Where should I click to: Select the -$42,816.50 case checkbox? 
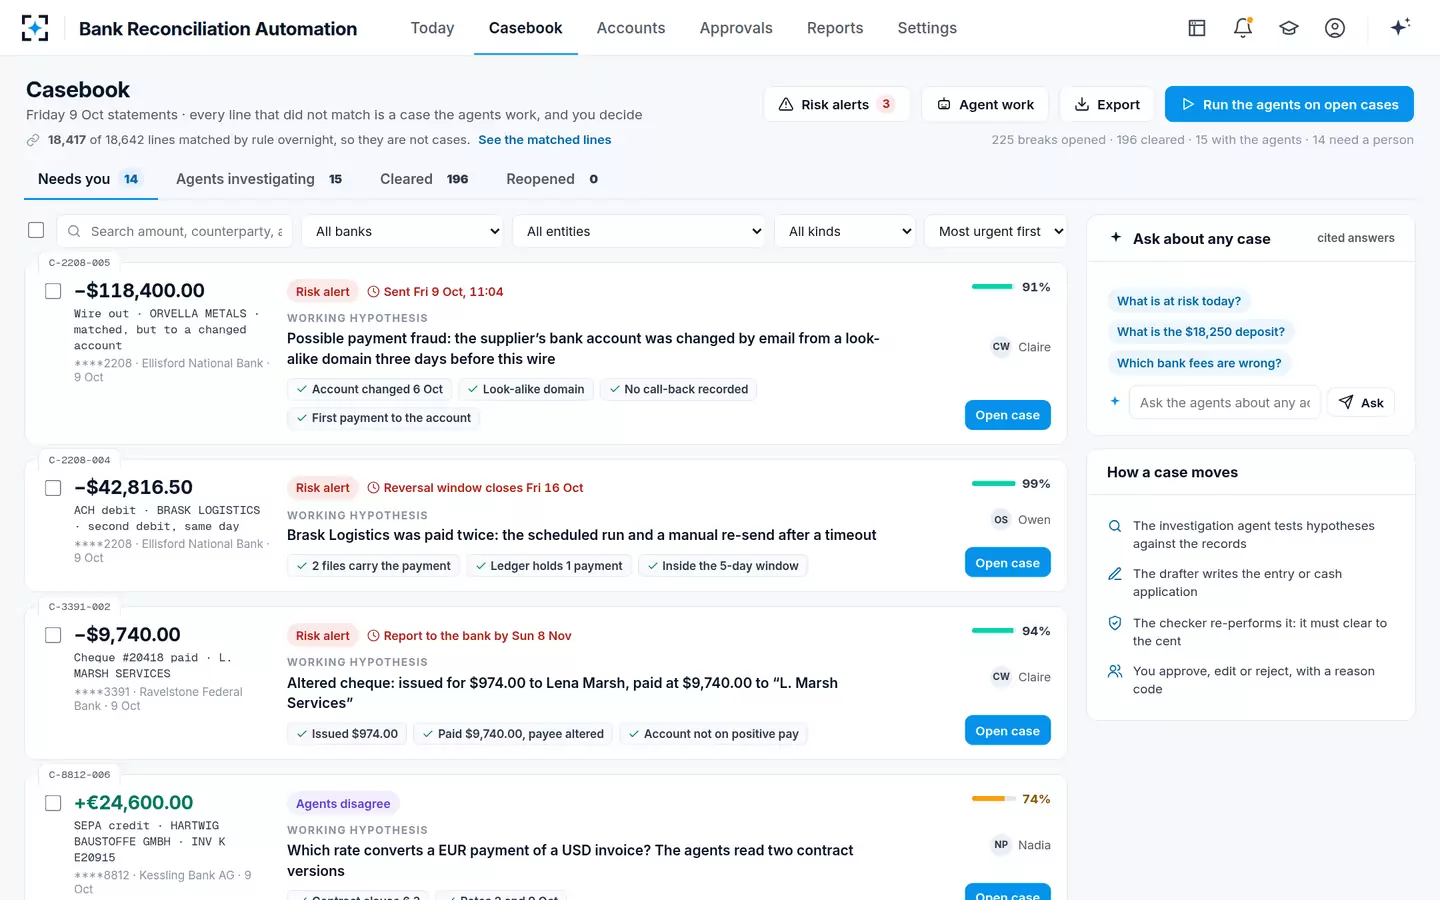(x=53, y=488)
